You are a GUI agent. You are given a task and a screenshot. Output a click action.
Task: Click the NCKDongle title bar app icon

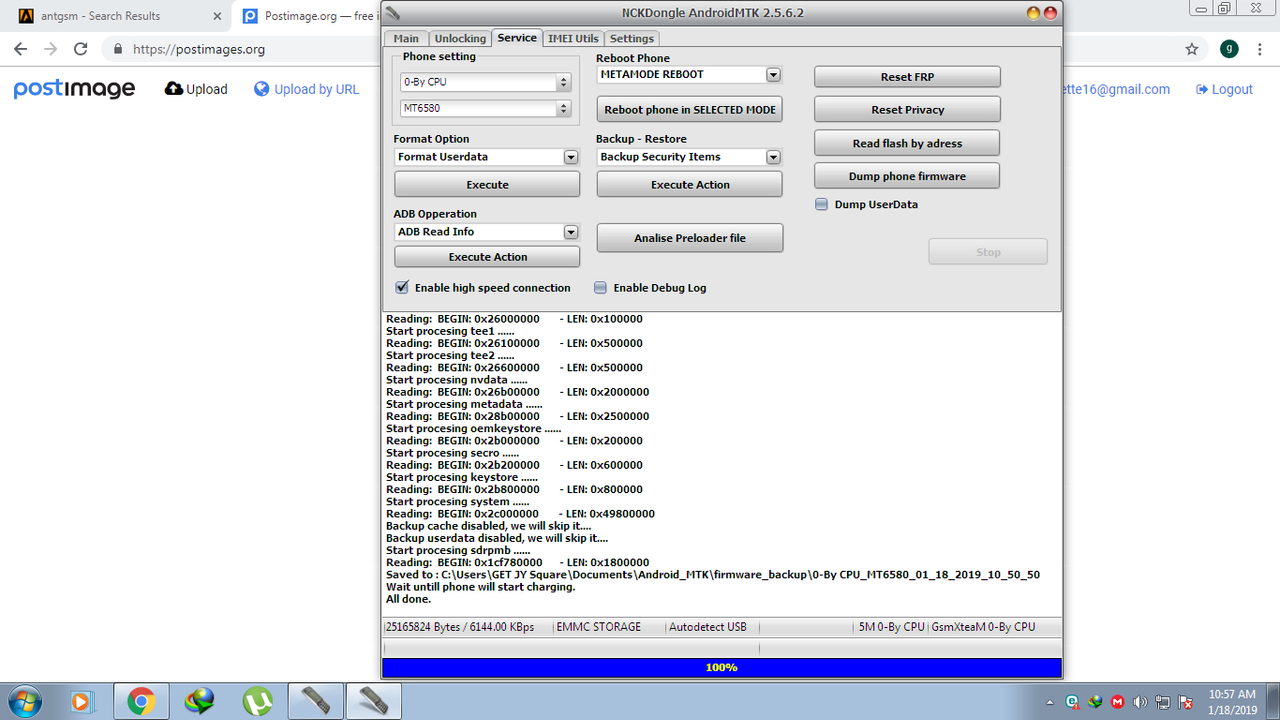click(393, 12)
